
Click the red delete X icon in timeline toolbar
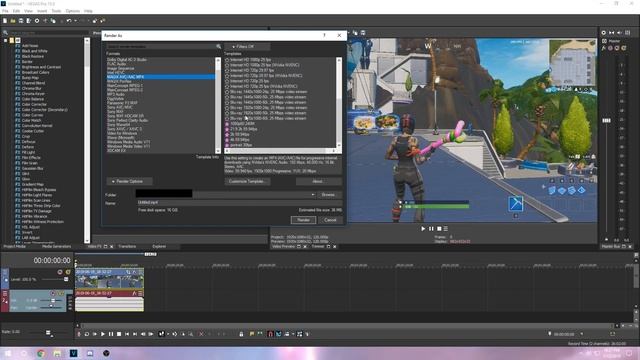point(201,334)
